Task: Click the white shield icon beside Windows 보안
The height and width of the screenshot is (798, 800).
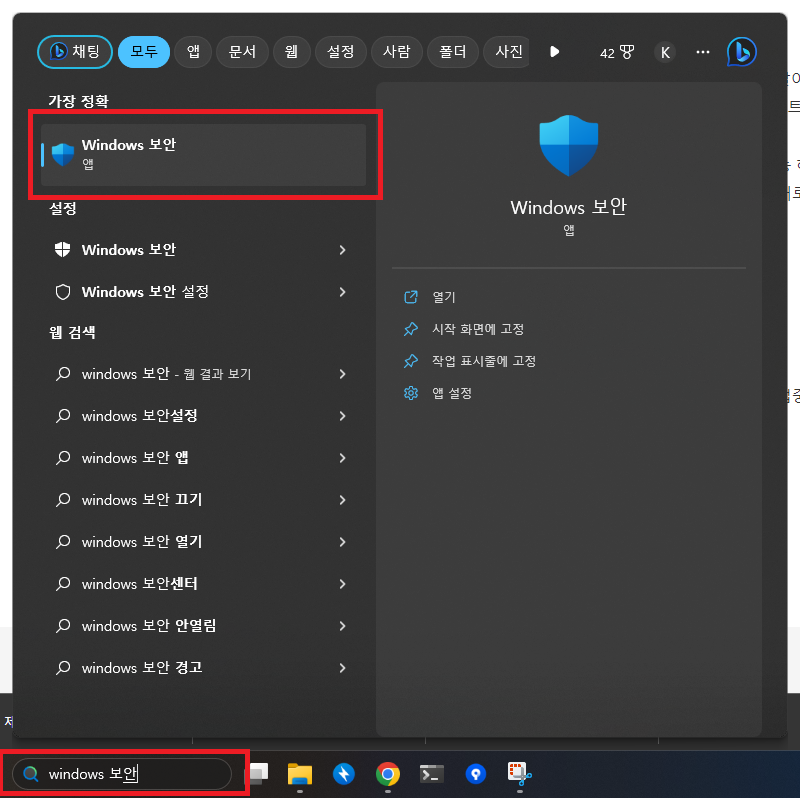Action: (62, 250)
